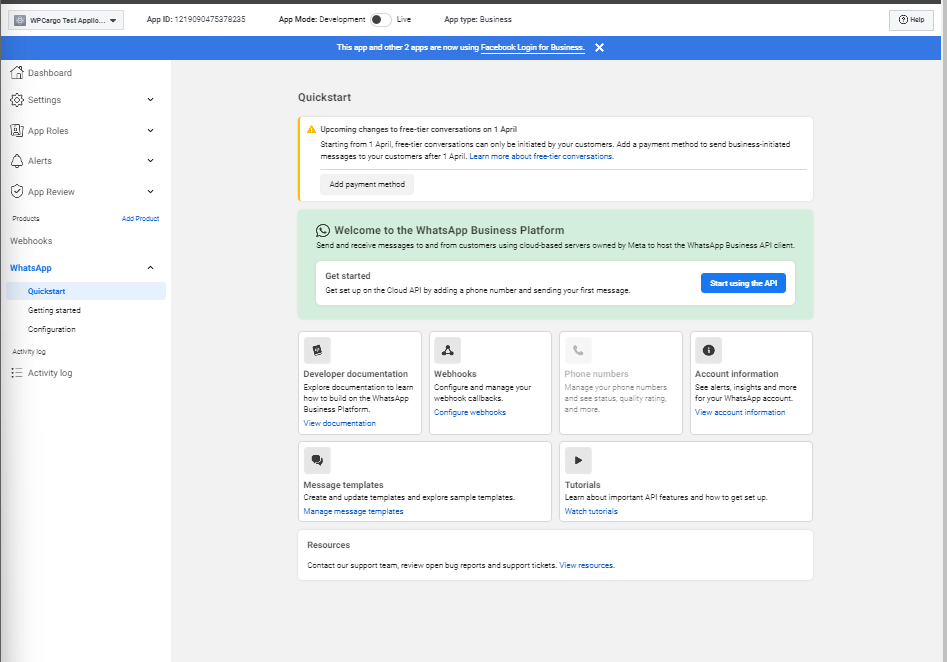
Task: Click the Developer documentation card icon
Action: coord(317,350)
